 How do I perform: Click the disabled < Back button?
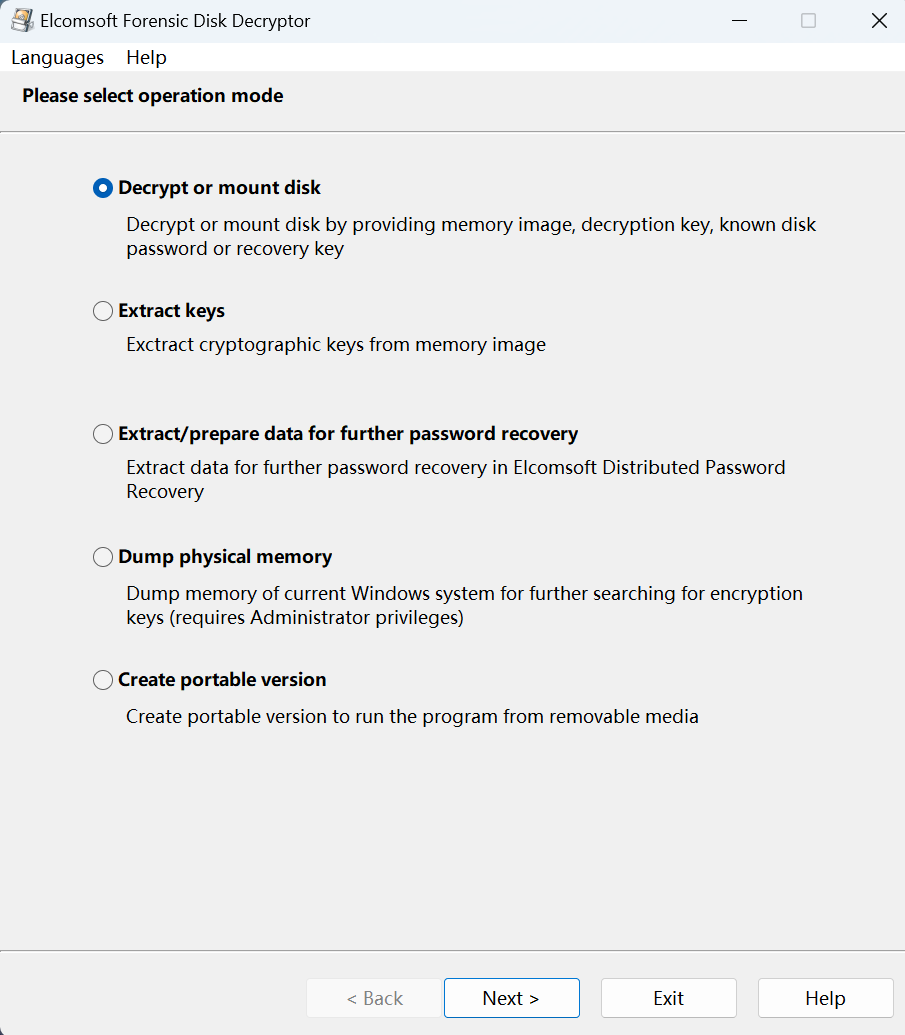(x=374, y=998)
